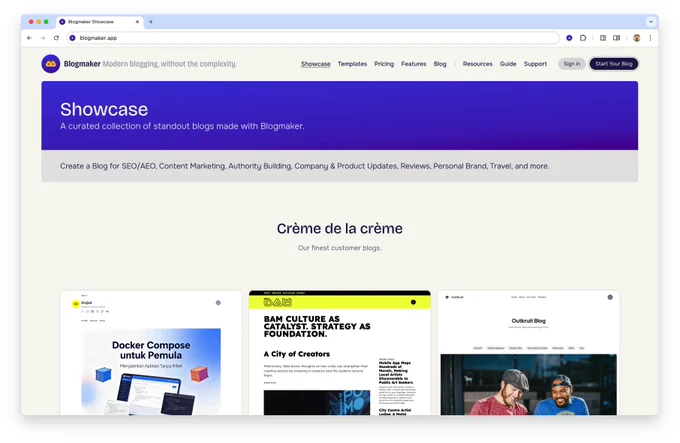The image size is (680, 443).
Task: Click black dot icon in BAM card header
Action: pos(413,302)
